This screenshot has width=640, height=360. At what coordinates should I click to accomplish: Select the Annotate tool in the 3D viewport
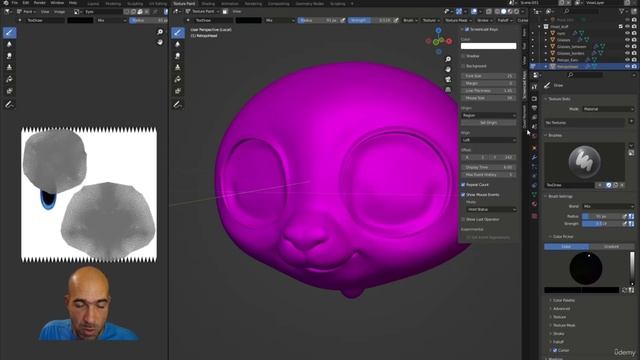pyautogui.click(x=178, y=105)
